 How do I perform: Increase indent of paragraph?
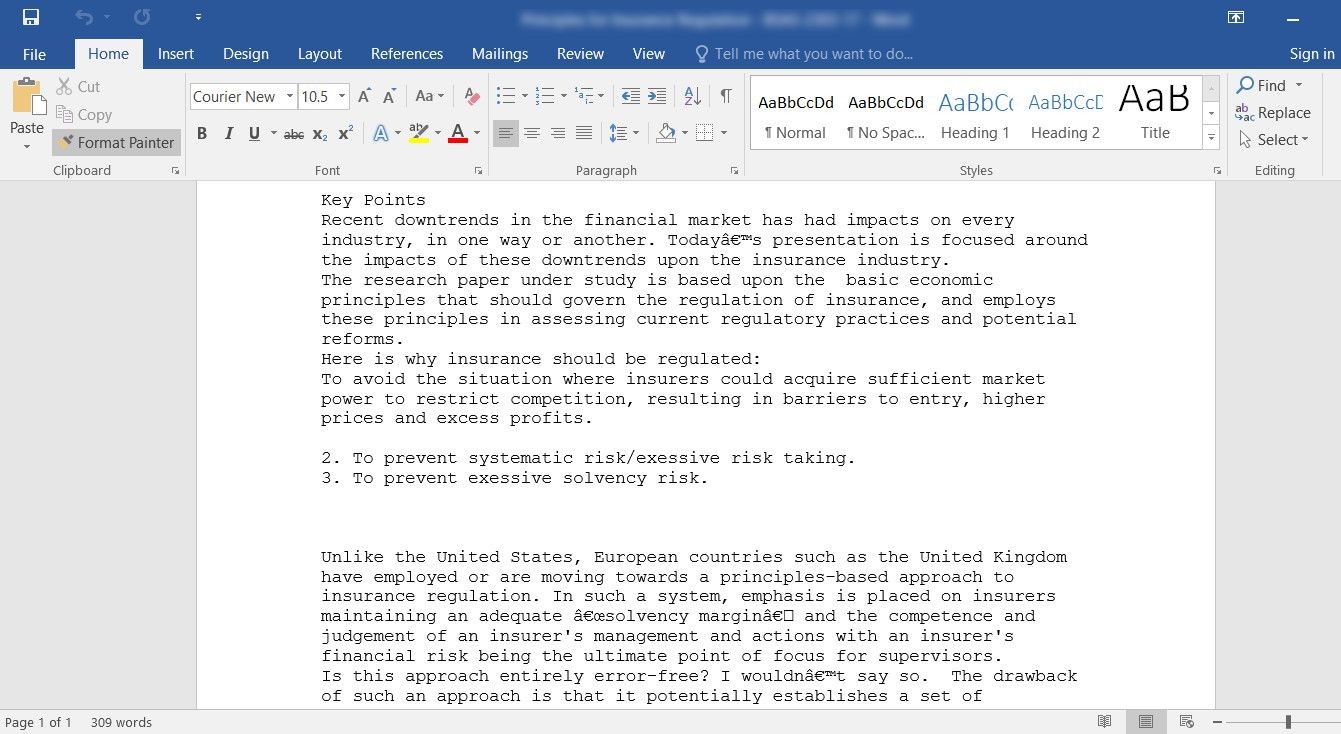click(657, 96)
